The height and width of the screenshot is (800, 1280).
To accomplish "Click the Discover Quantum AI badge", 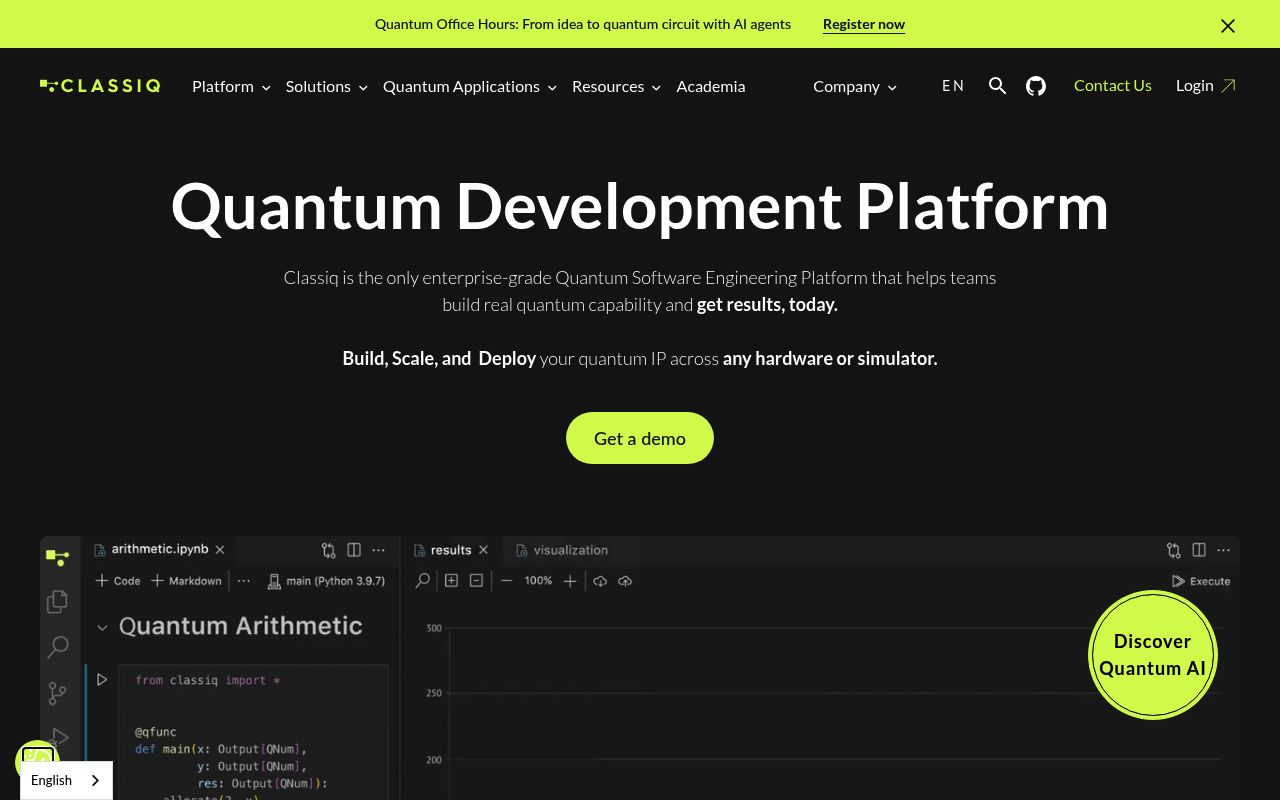I will point(1153,655).
